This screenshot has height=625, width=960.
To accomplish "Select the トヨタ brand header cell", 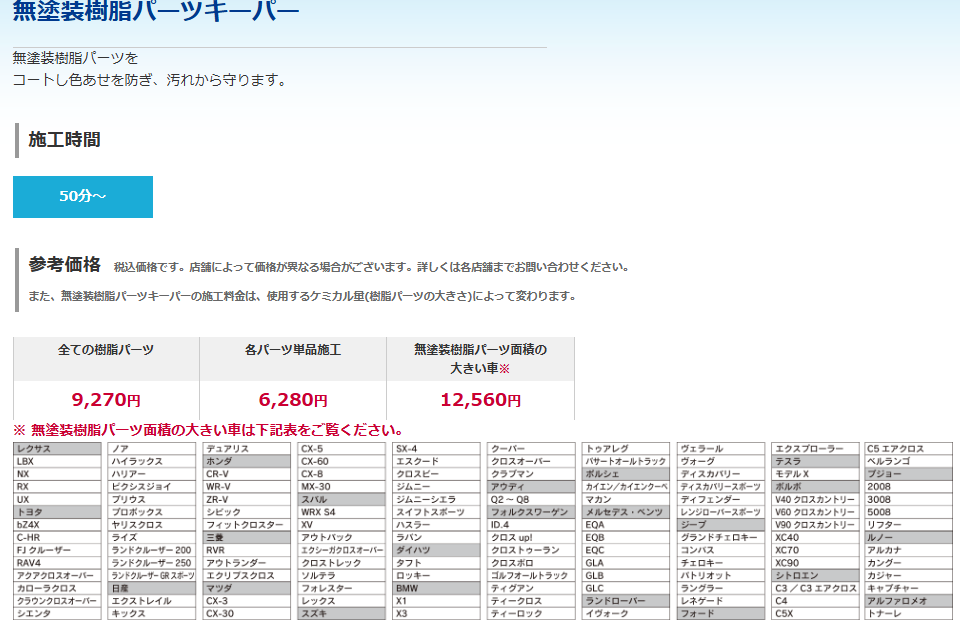I will pyautogui.click(x=57, y=512).
